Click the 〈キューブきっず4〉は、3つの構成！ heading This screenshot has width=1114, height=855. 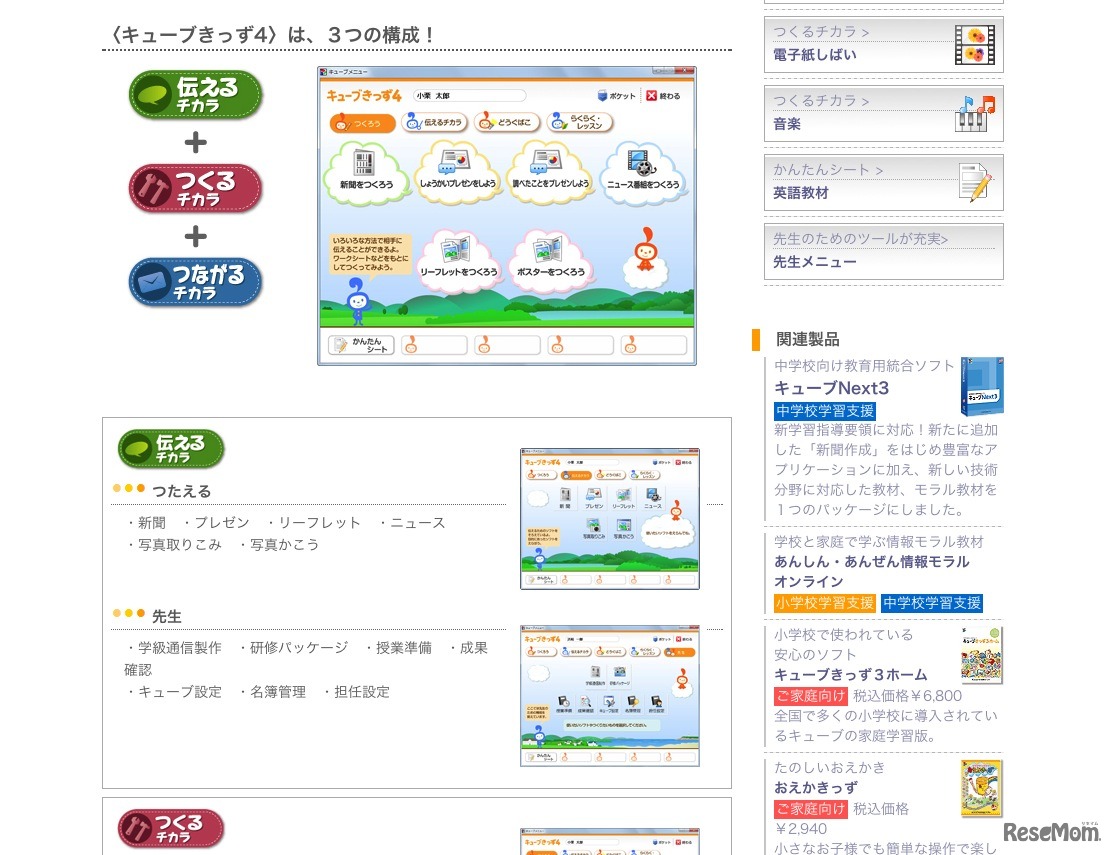(x=272, y=35)
